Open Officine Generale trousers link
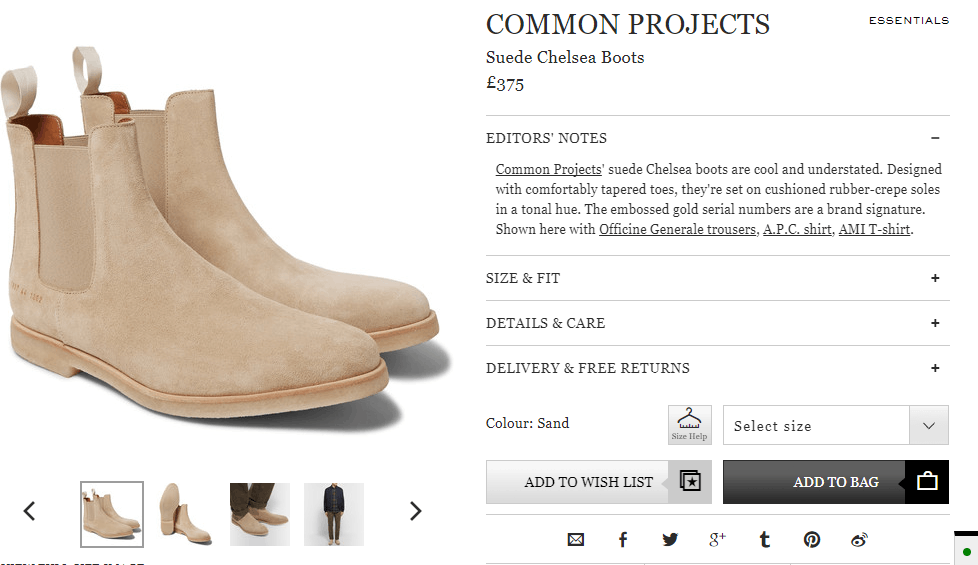This screenshot has height=565, width=978. pos(677,229)
